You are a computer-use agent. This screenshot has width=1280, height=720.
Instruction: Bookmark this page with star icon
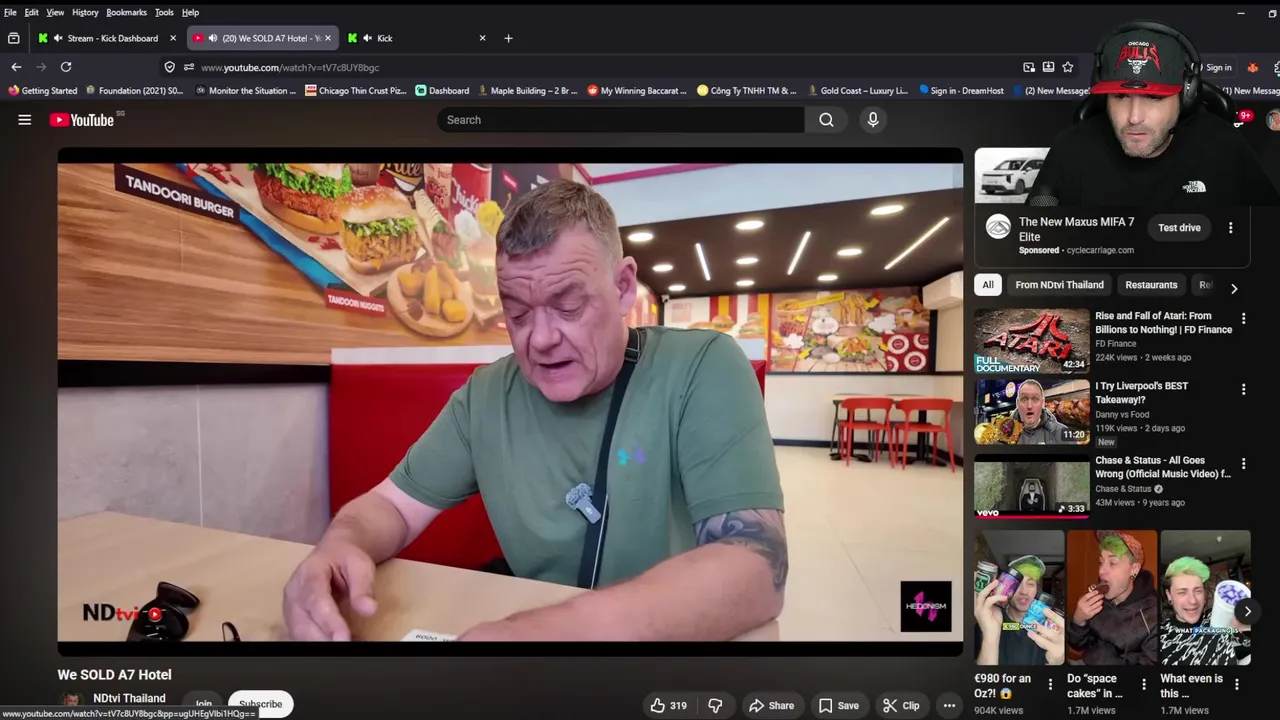point(1068,67)
